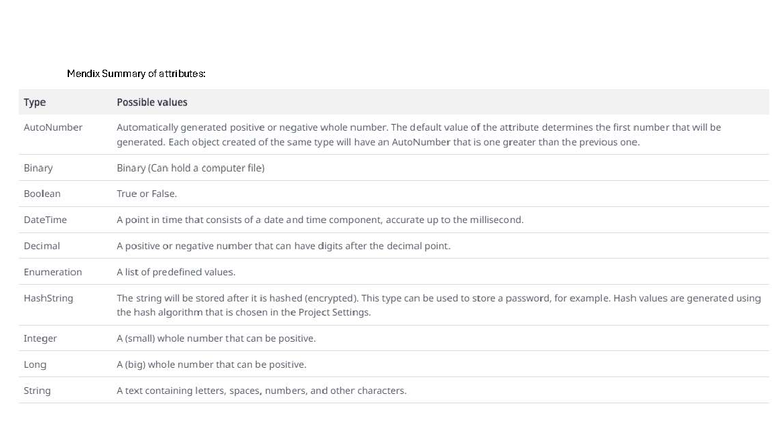
Task: Select the Decimal type cell
Action: pyautogui.click(x=42, y=246)
